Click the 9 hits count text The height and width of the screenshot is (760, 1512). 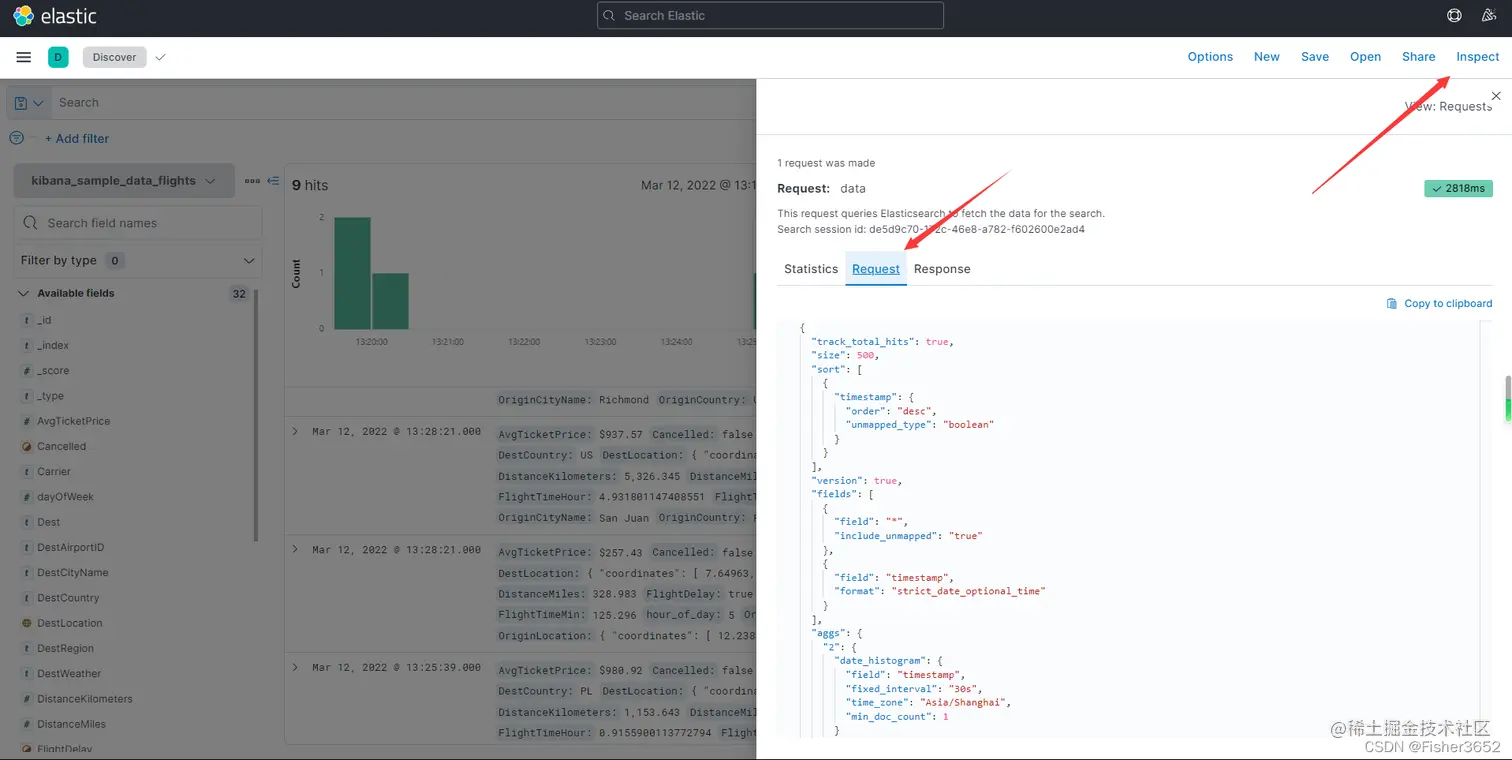tap(310, 186)
